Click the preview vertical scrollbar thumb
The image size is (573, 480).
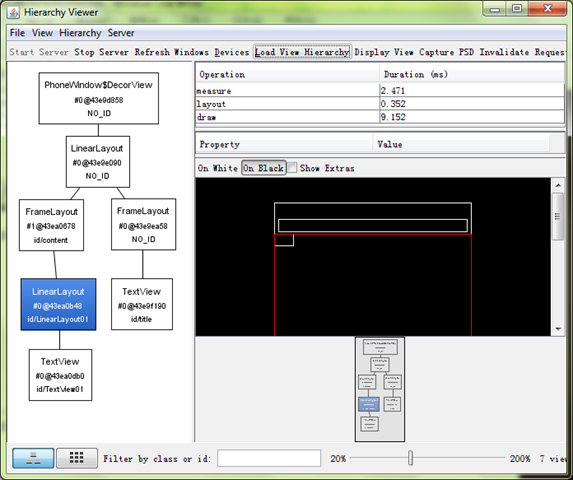coord(558,216)
